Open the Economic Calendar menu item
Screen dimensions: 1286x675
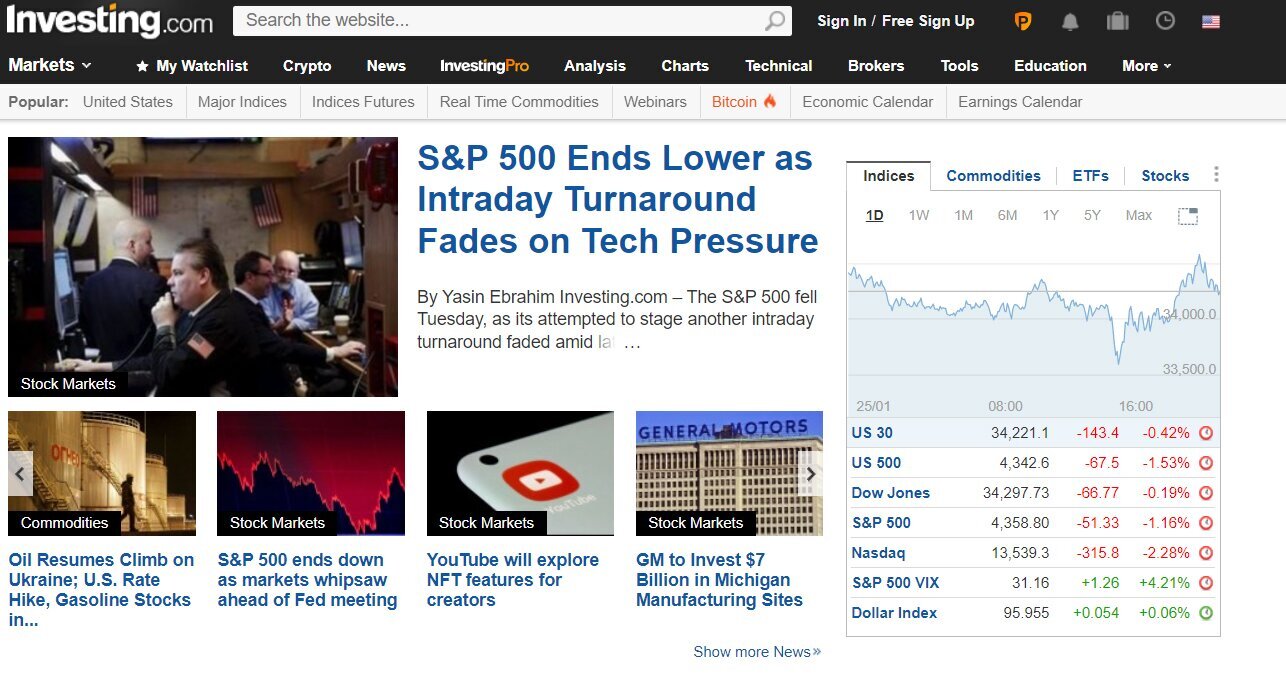pos(867,101)
